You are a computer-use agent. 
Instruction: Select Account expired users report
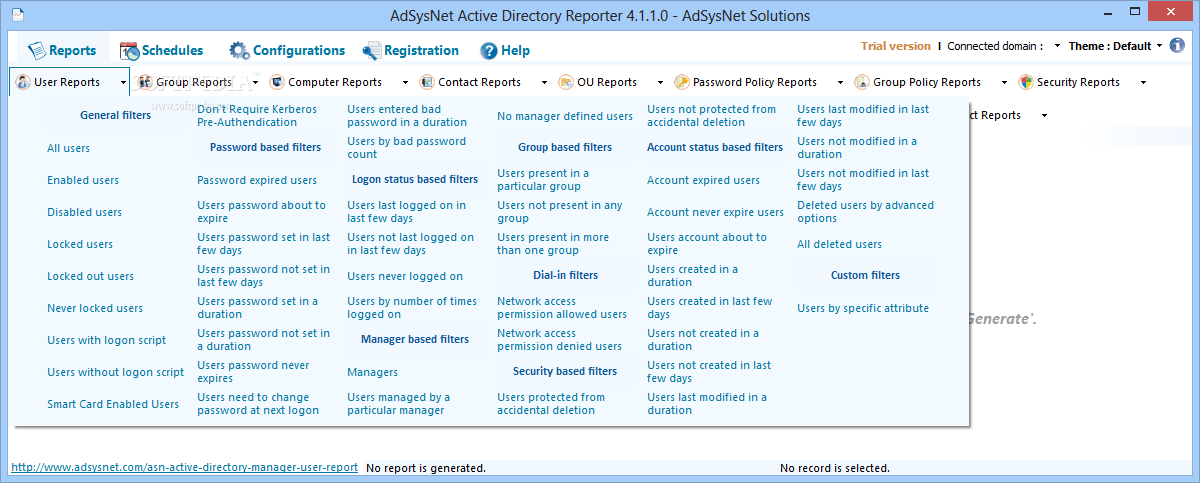(703, 180)
